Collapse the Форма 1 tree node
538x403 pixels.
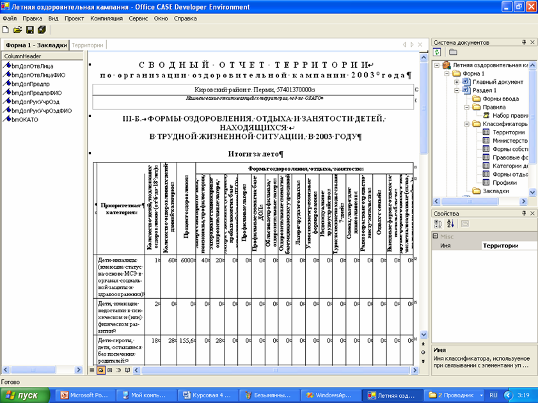447,73
